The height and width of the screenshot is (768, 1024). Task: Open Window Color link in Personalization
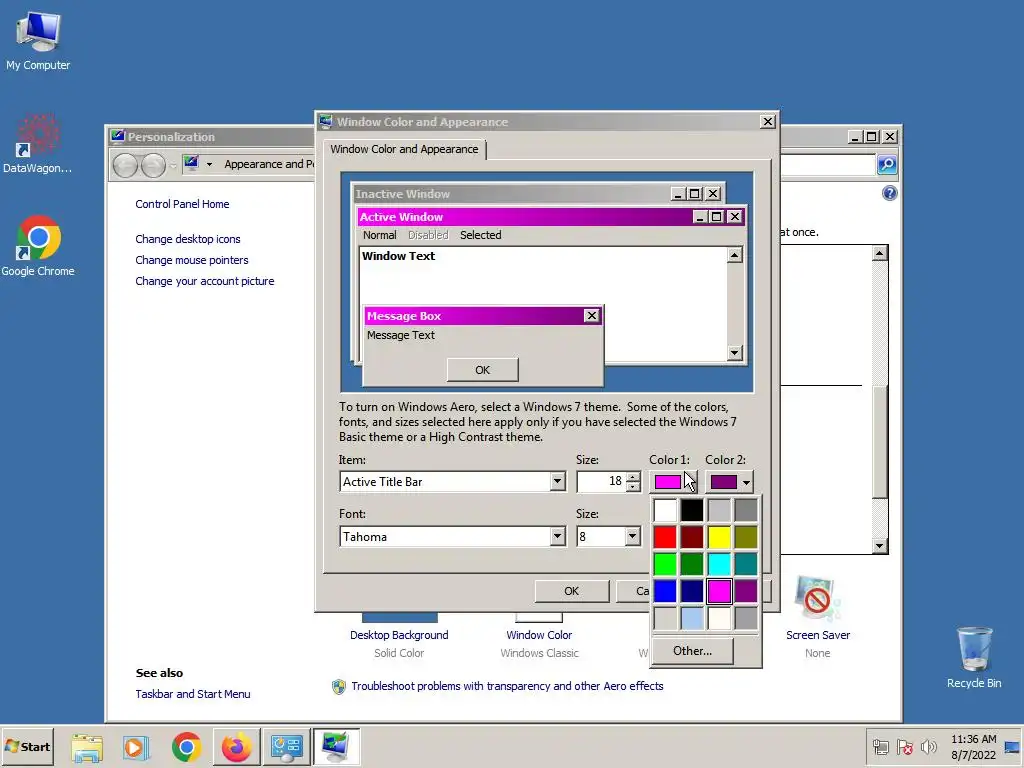coord(539,635)
